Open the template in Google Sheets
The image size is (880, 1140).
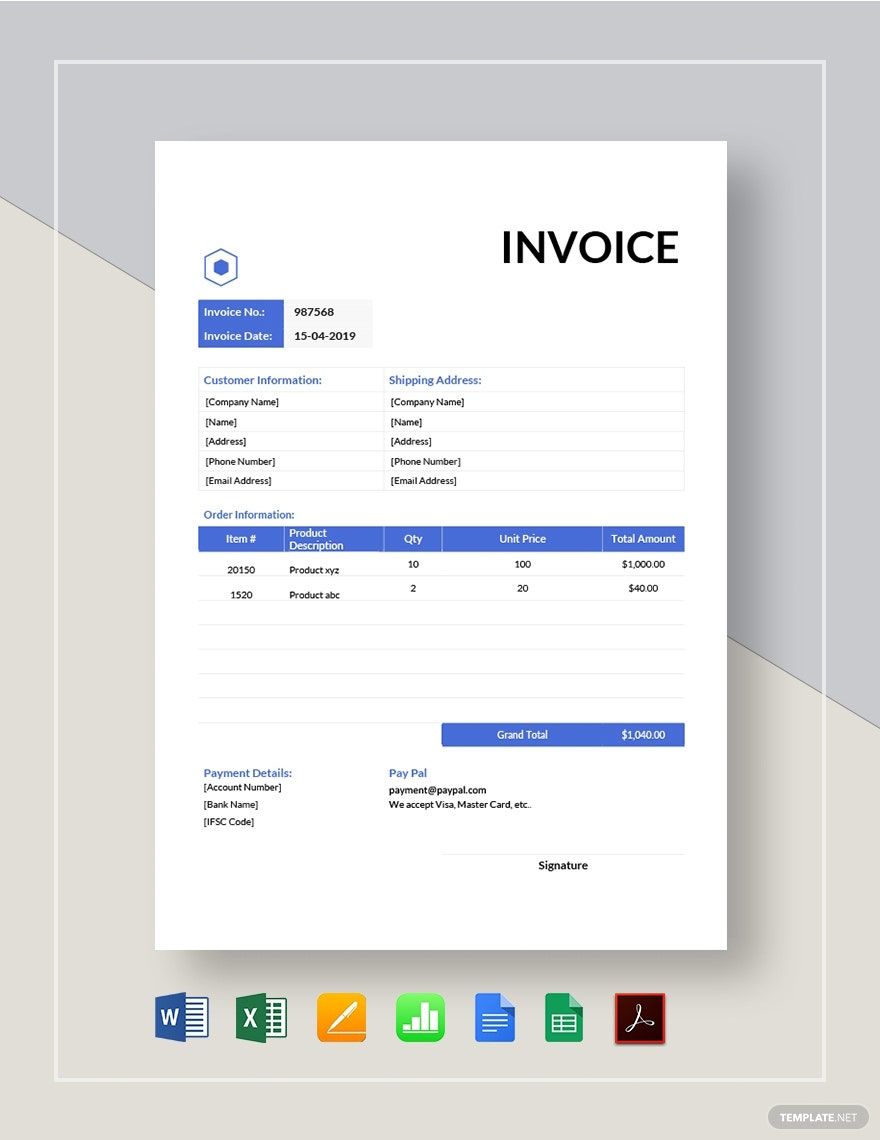click(563, 1017)
